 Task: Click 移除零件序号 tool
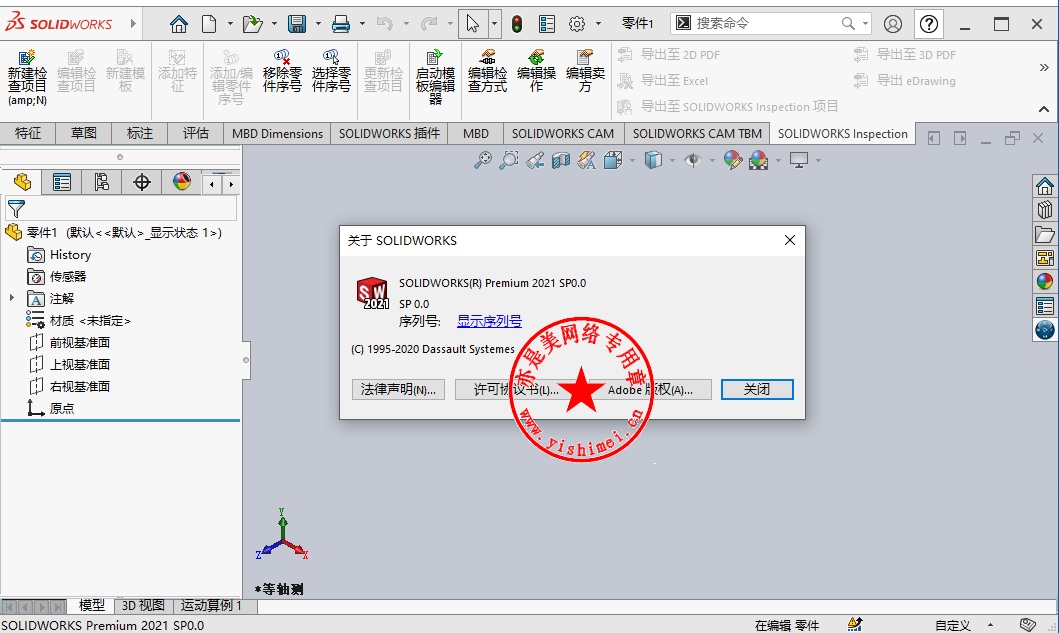[x=282, y=71]
